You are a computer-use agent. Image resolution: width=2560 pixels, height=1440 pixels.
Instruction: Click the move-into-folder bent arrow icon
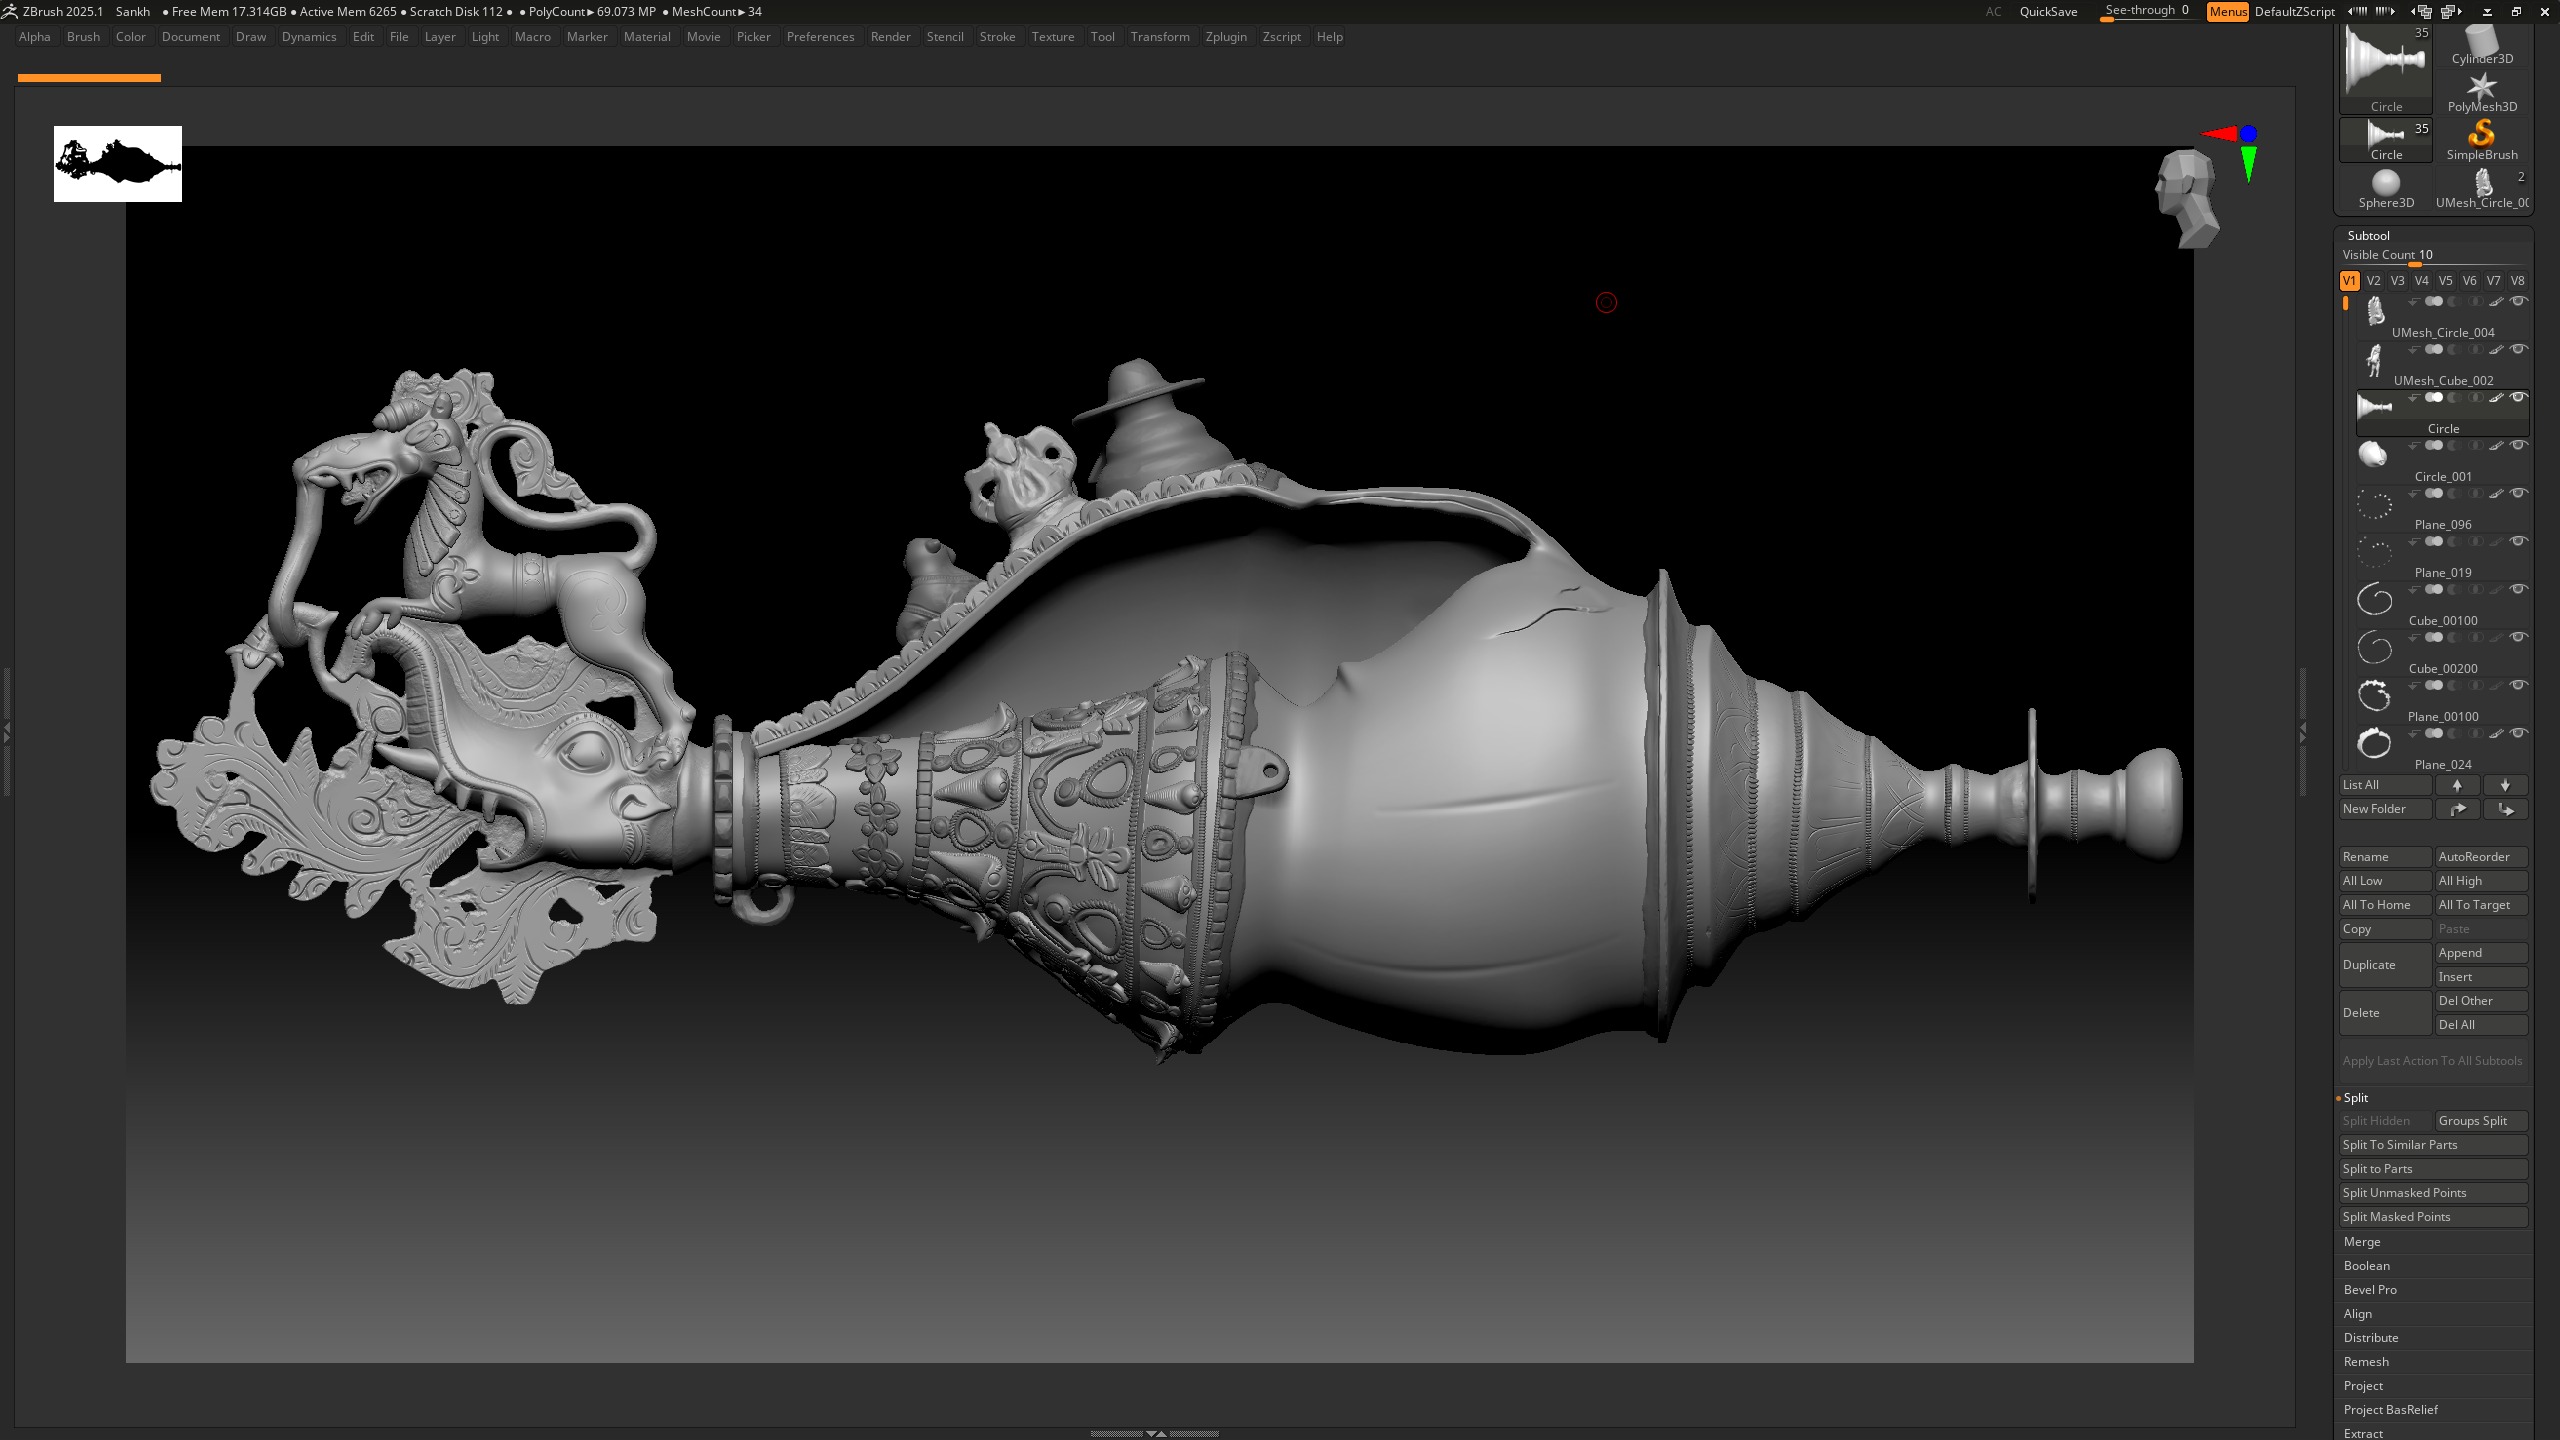pos(2505,809)
